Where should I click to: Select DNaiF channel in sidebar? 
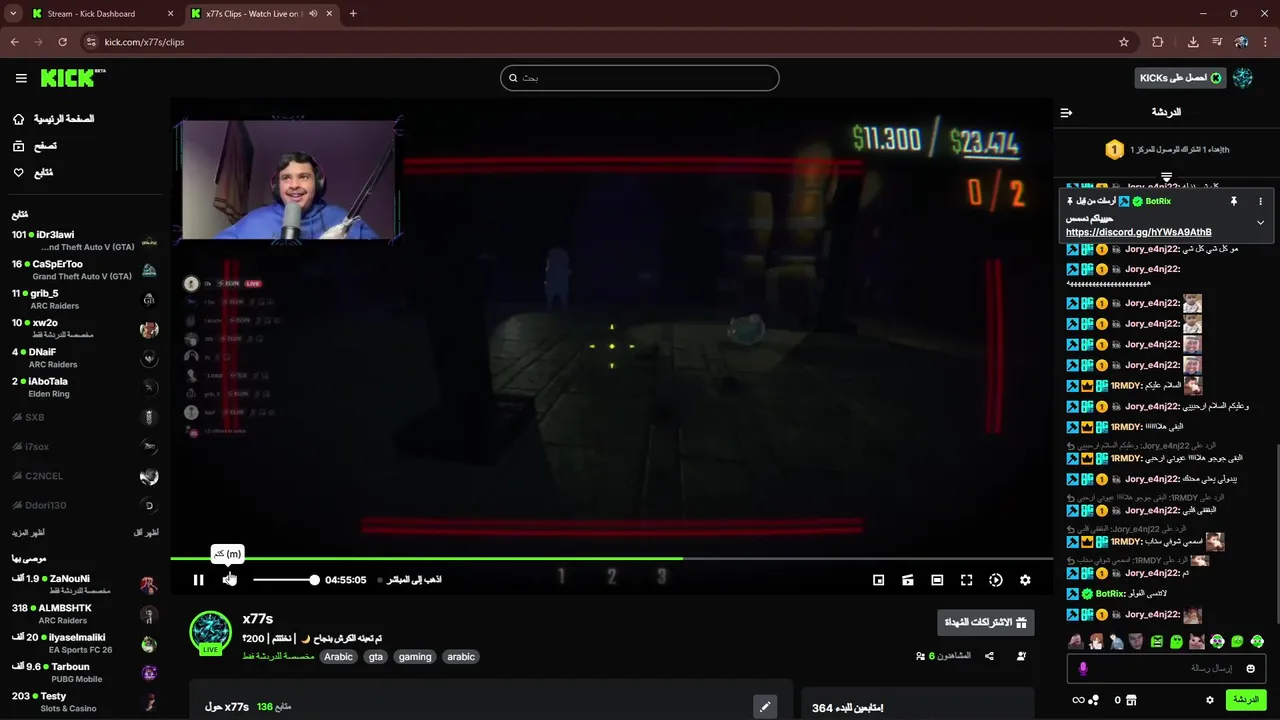85,358
